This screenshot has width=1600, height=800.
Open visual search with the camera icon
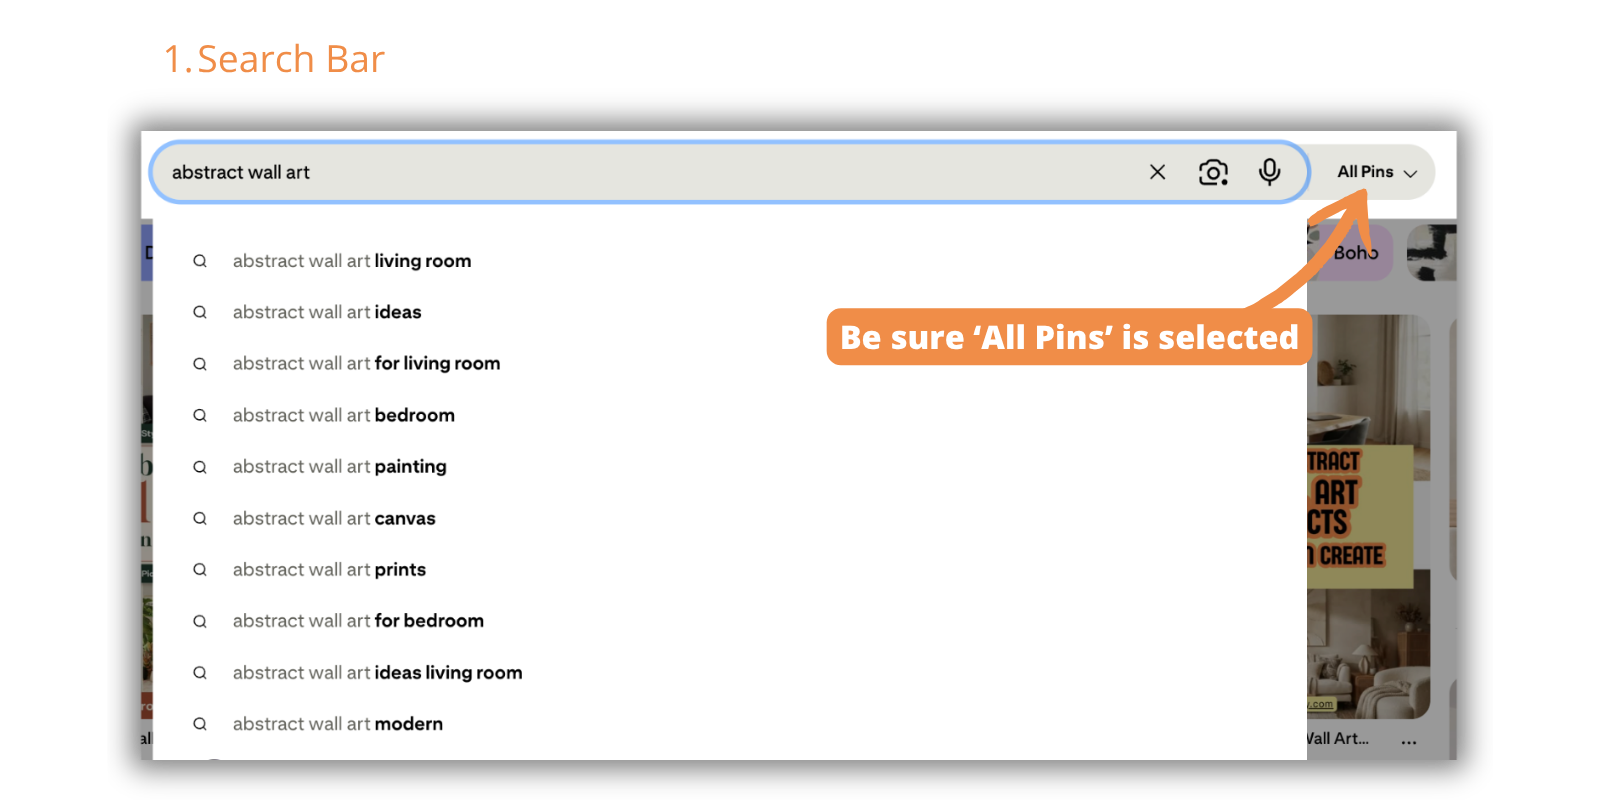tap(1213, 172)
